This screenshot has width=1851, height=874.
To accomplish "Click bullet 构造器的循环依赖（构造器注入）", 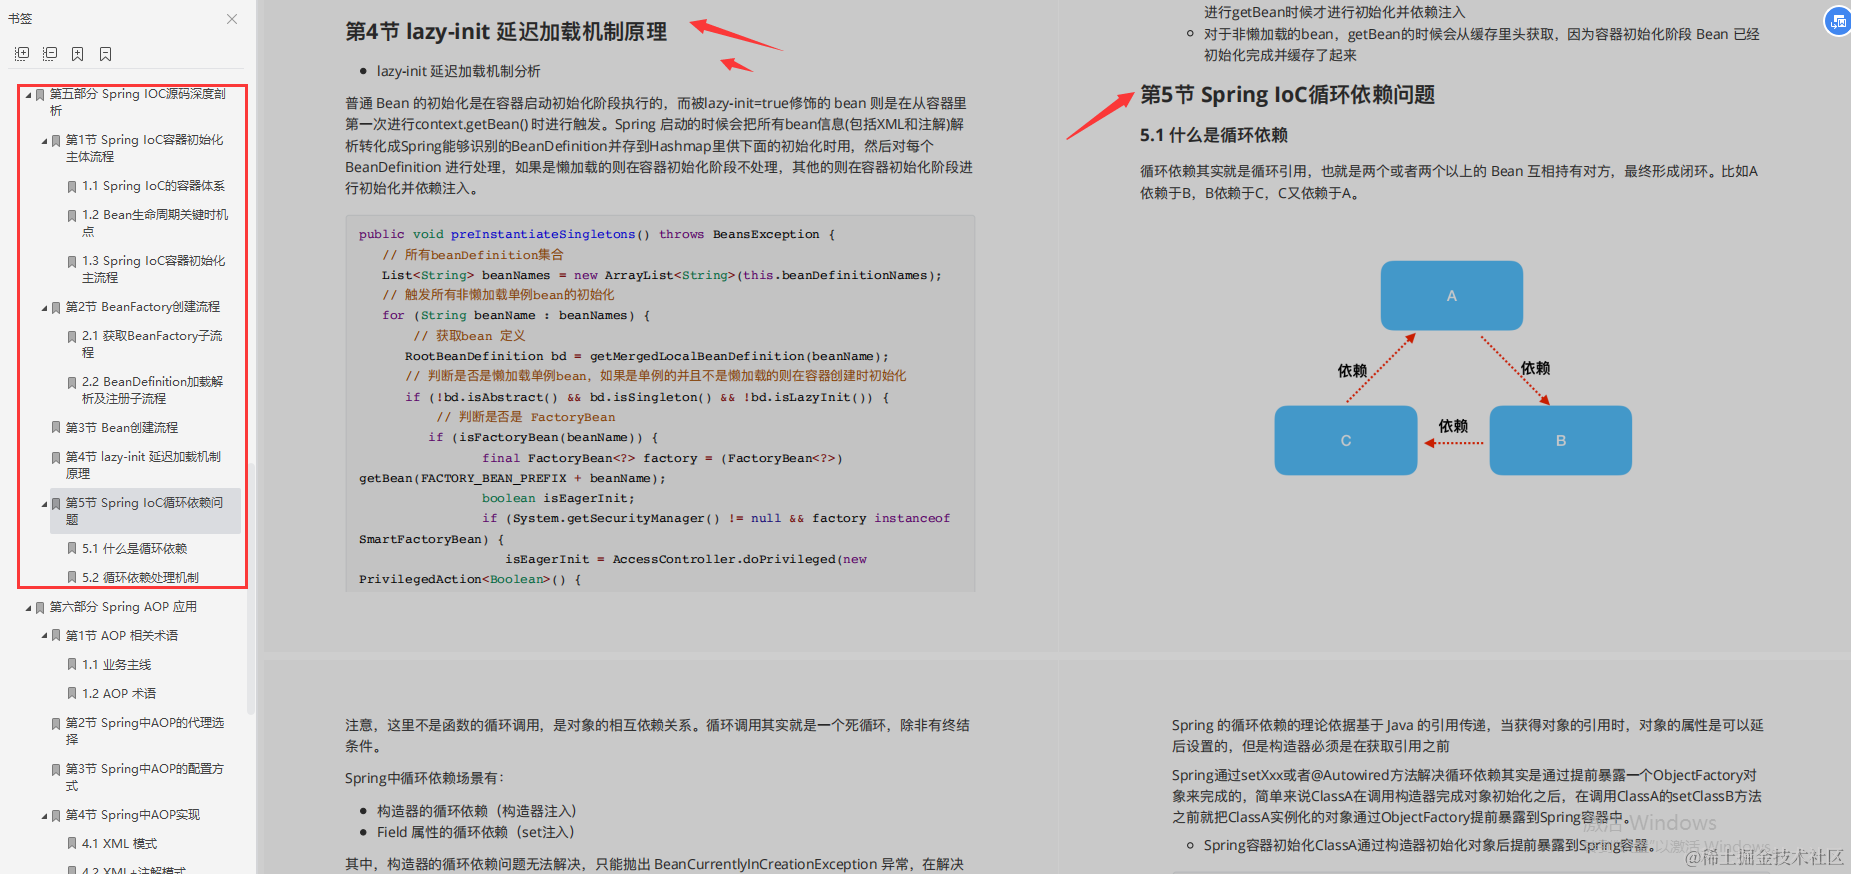I will 477,811.
